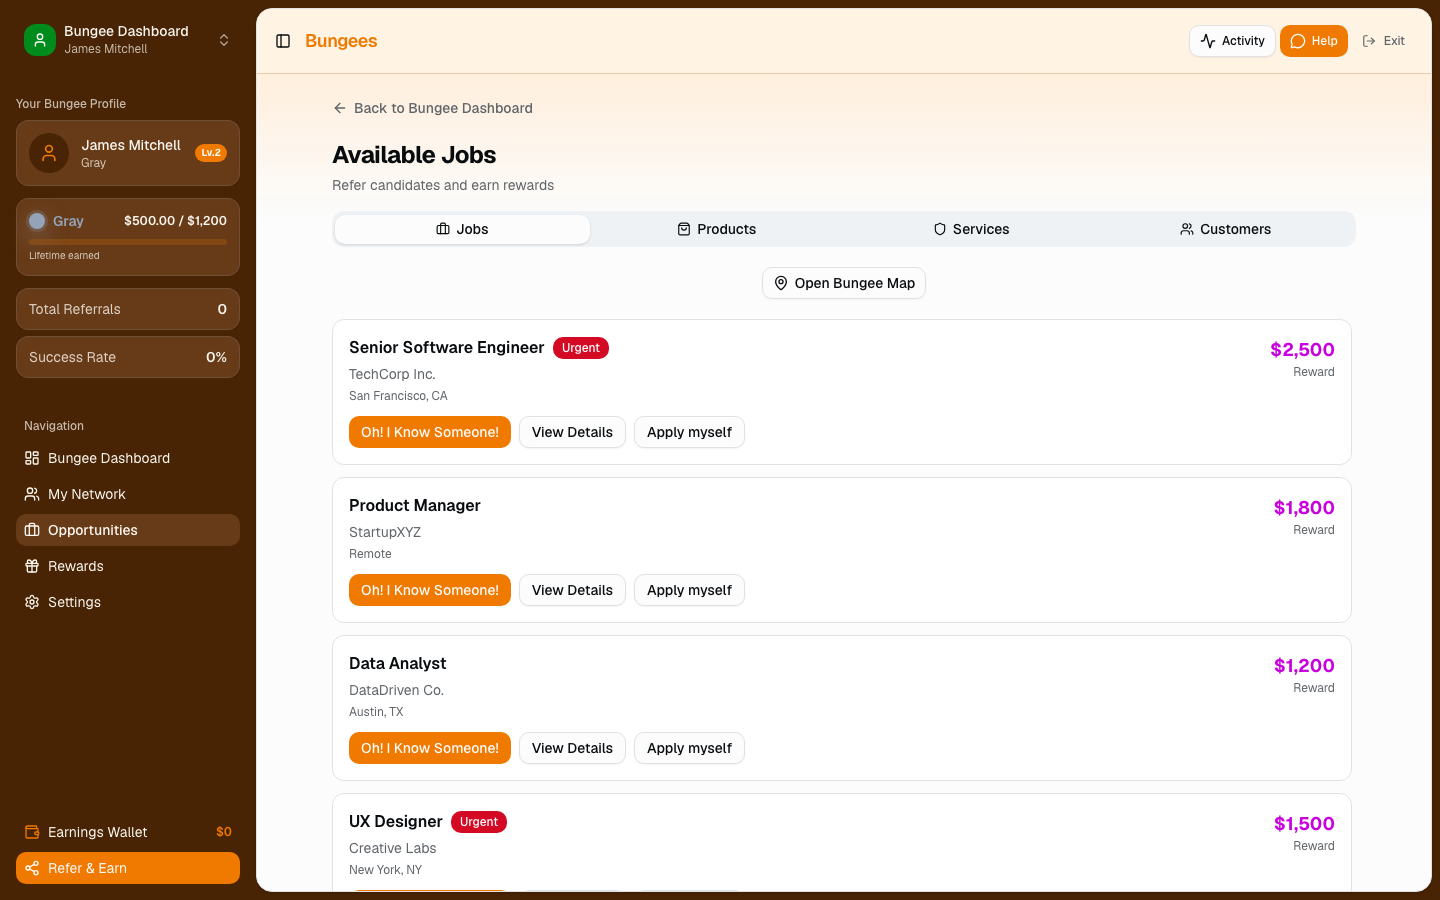Click Exit in the header
This screenshot has height=900, width=1440.
tap(1384, 41)
